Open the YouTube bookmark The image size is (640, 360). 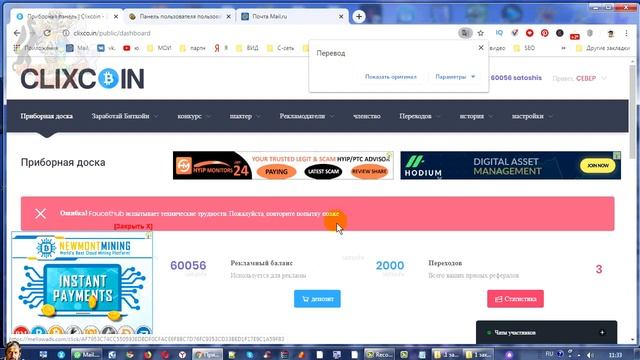tap(131, 48)
